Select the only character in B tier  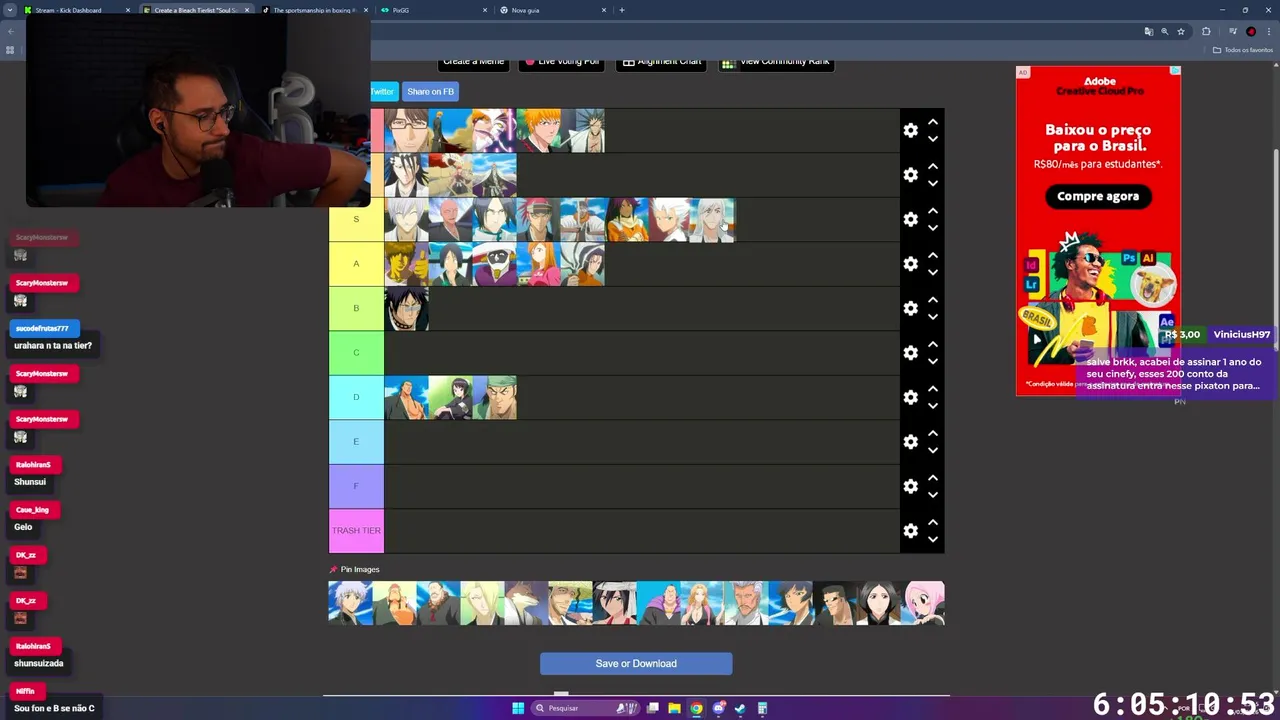(x=407, y=308)
